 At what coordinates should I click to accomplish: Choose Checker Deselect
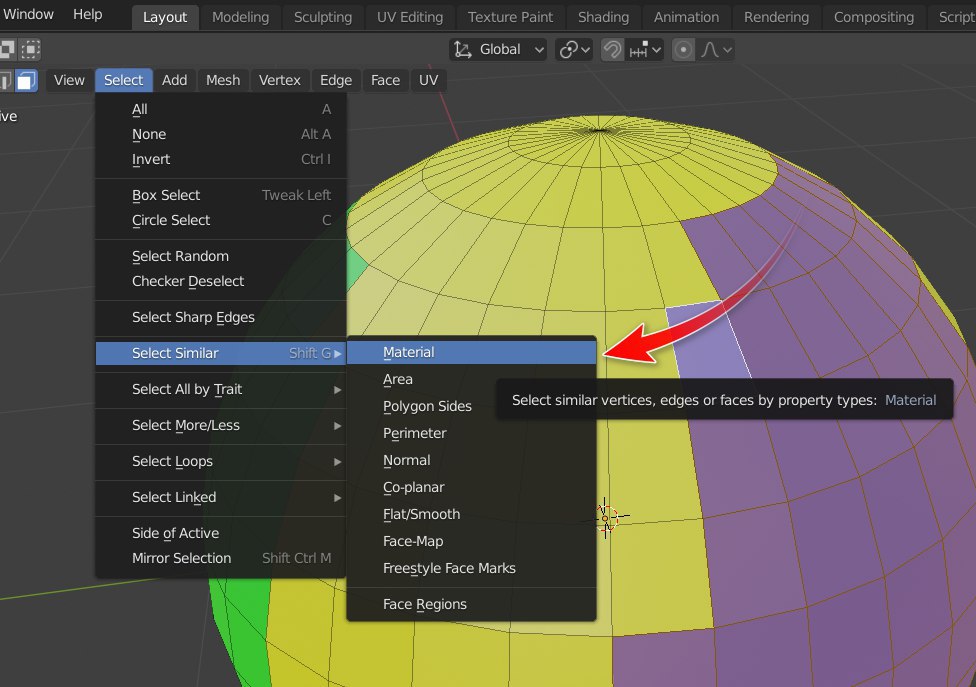[221, 281]
